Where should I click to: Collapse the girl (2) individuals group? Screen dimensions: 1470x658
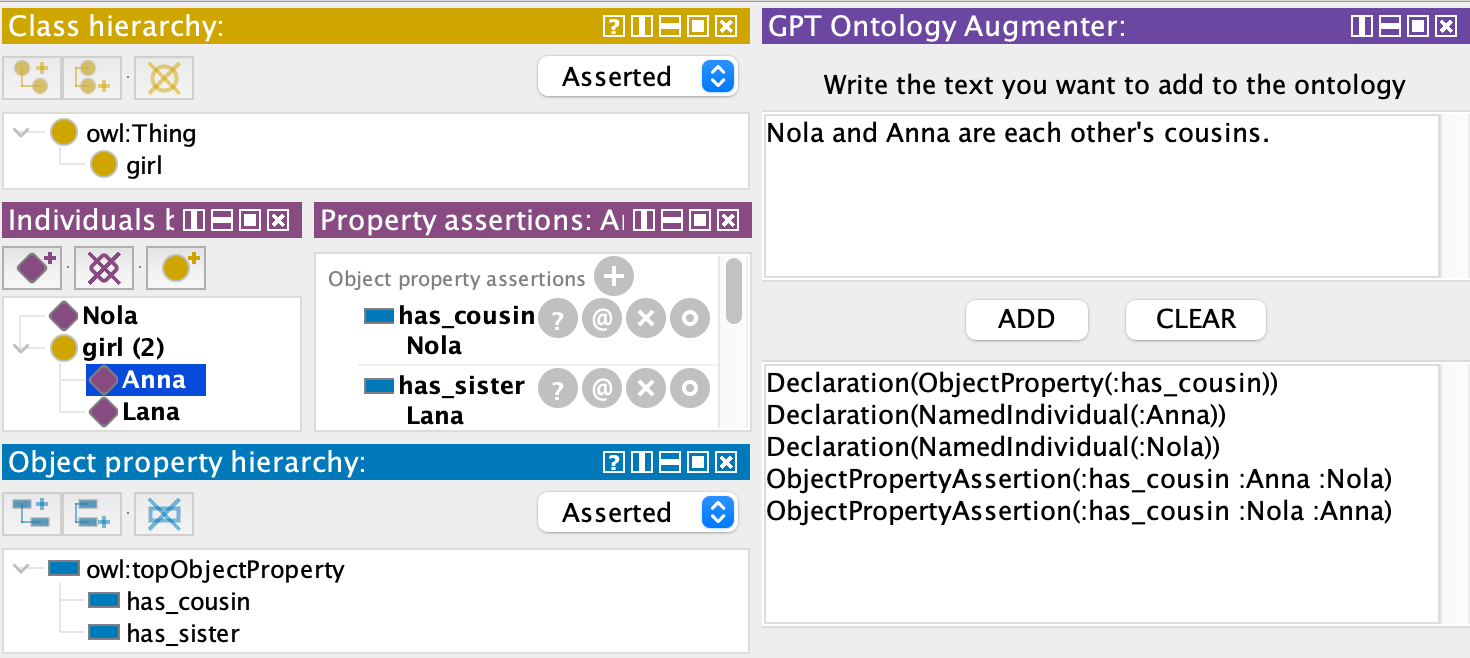(x=21, y=348)
